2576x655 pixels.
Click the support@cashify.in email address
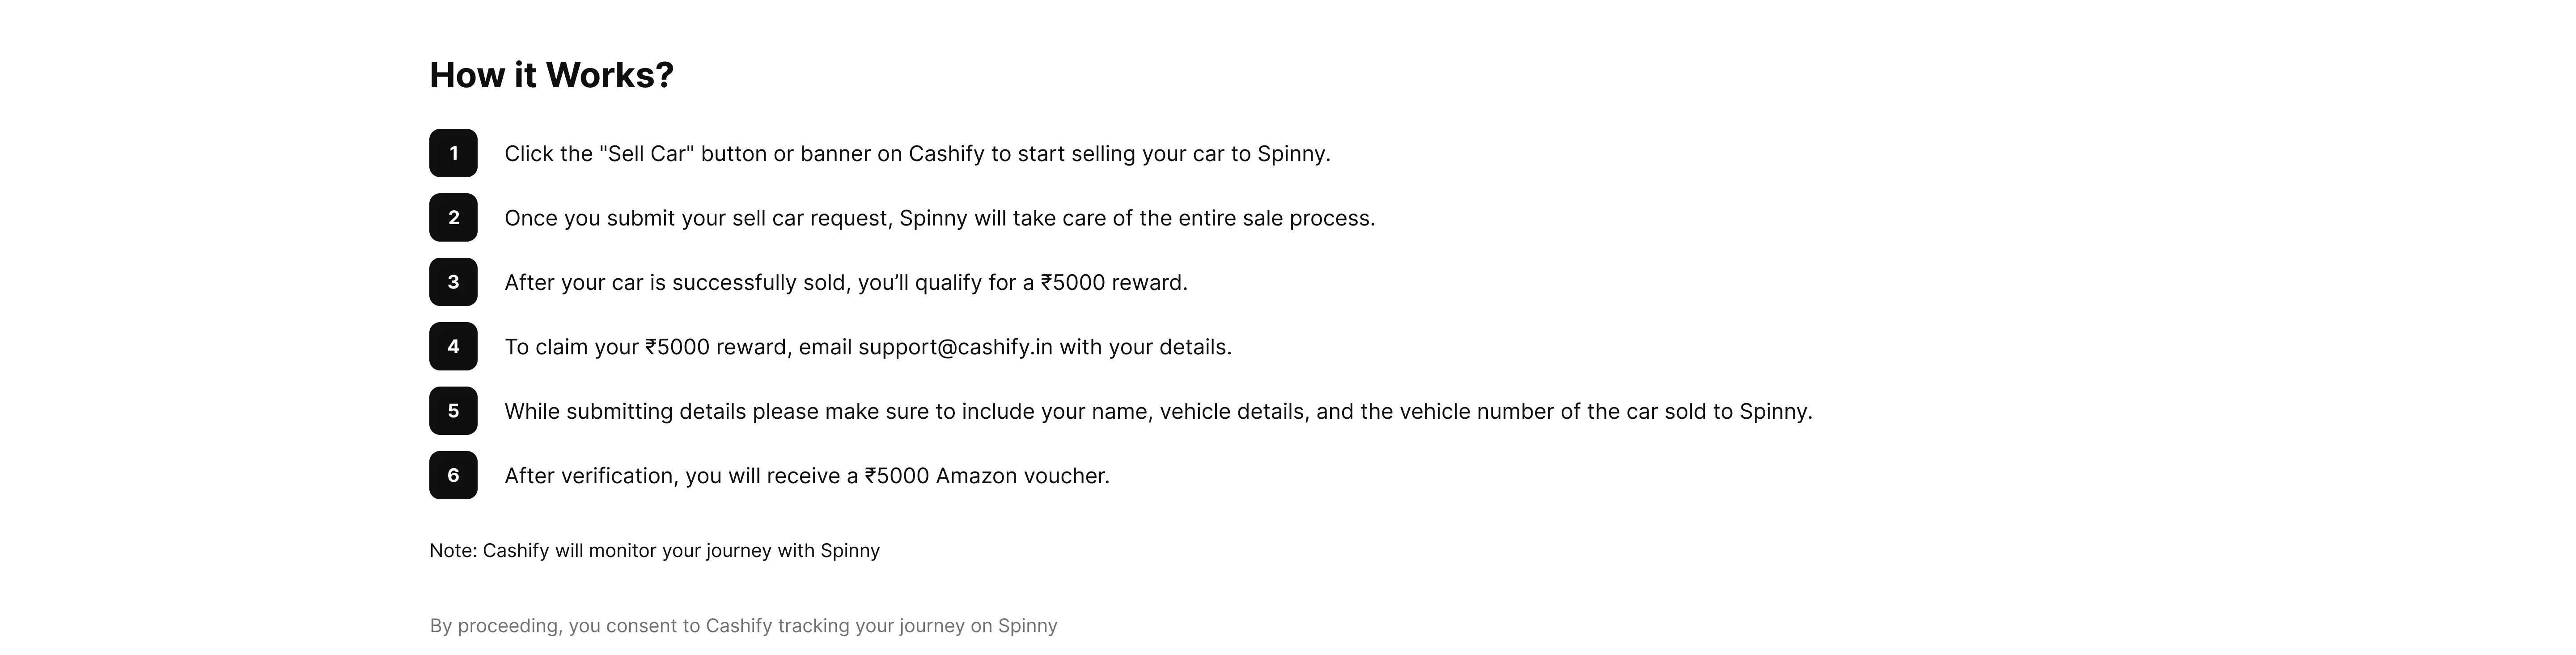(x=955, y=347)
